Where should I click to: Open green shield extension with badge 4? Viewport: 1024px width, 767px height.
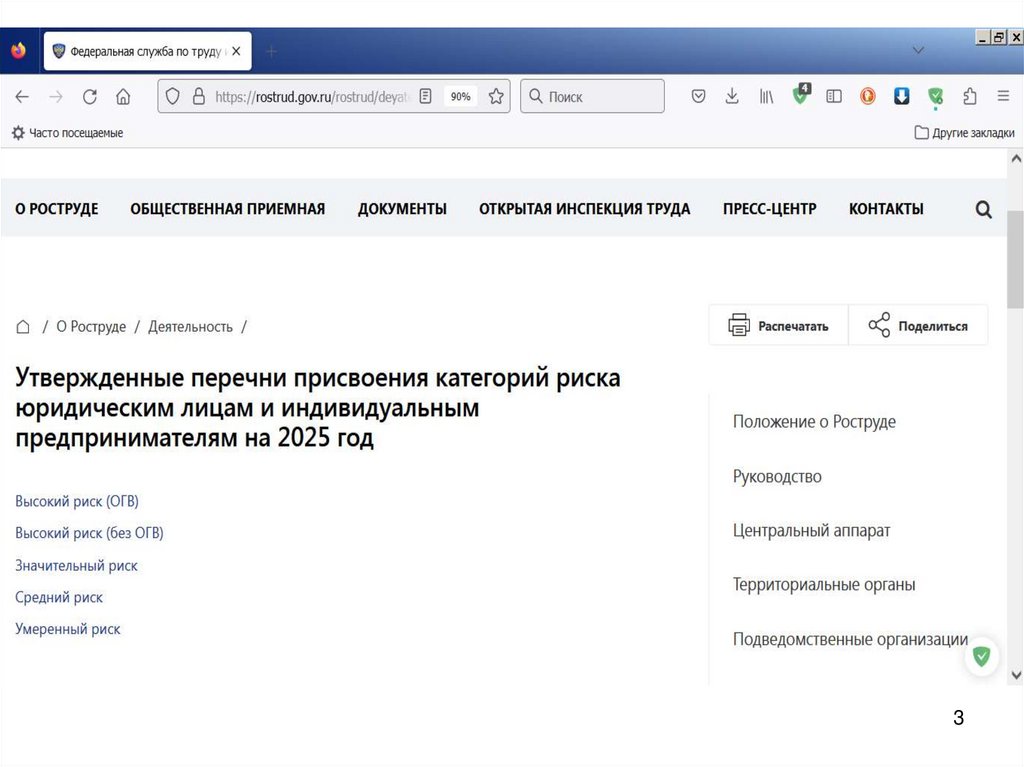click(801, 95)
